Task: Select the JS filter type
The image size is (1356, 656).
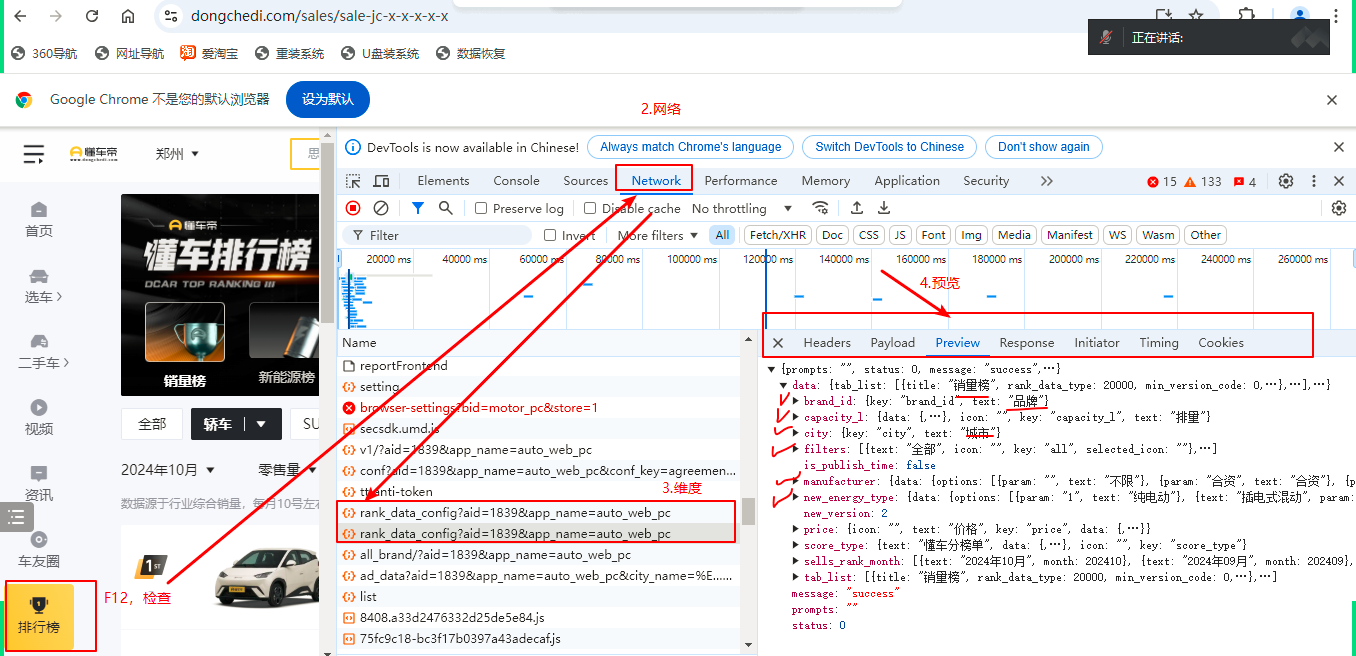Action: pos(900,235)
